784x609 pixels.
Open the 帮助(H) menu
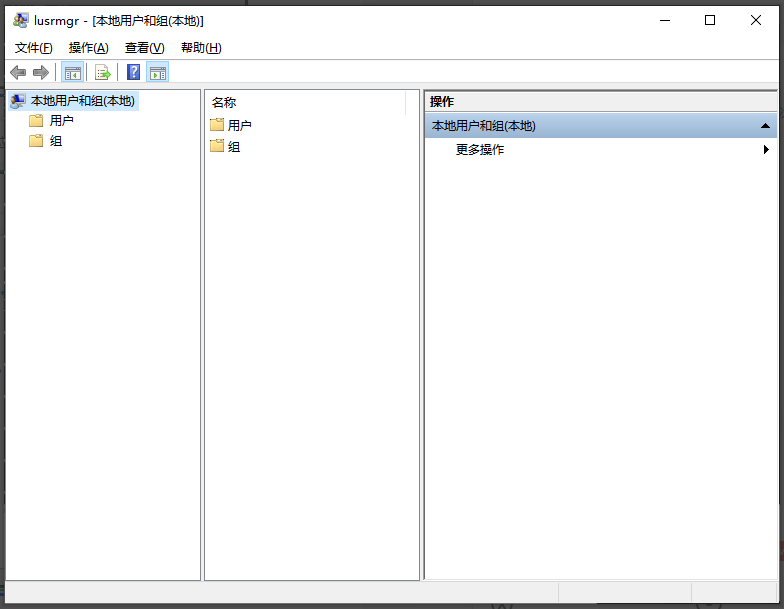[x=201, y=48]
